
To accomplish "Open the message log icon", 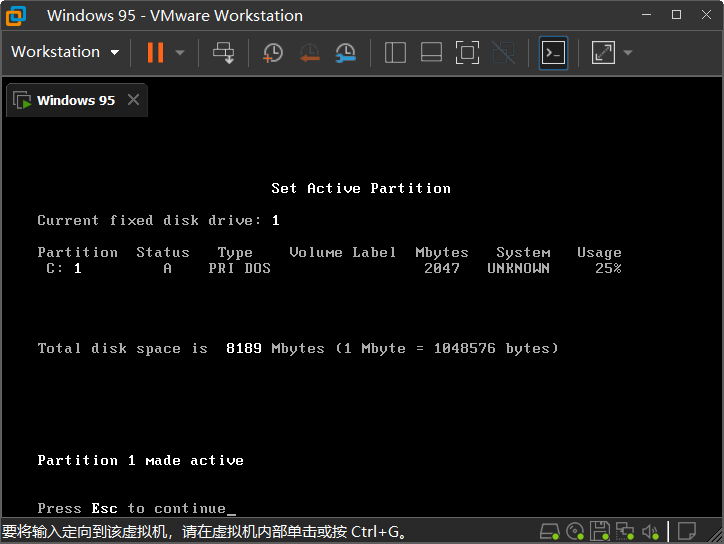I will pyautogui.click(x=687, y=531).
